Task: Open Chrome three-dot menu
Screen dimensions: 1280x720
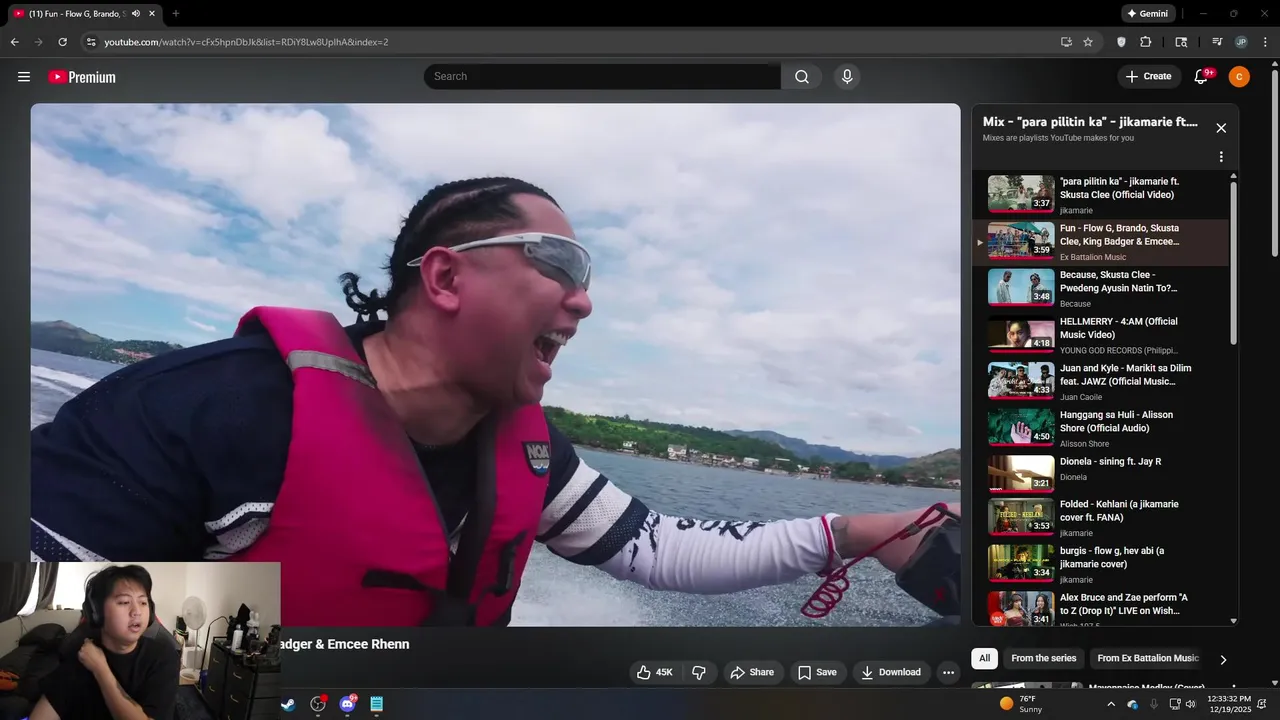Action: (1265, 42)
